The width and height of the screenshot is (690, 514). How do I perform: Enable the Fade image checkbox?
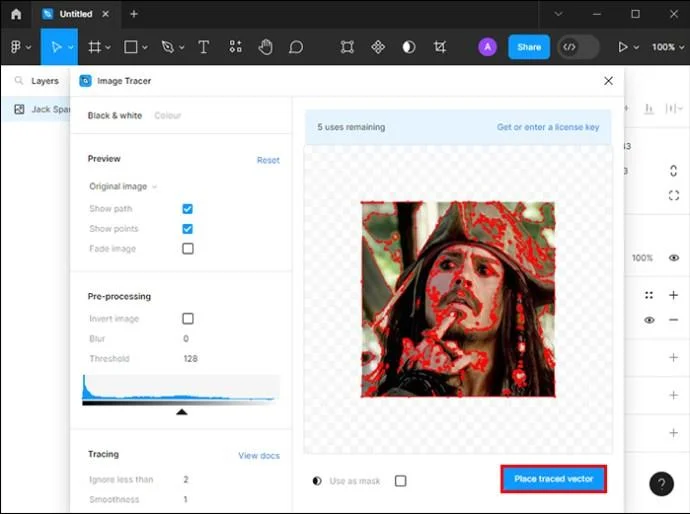coord(188,249)
